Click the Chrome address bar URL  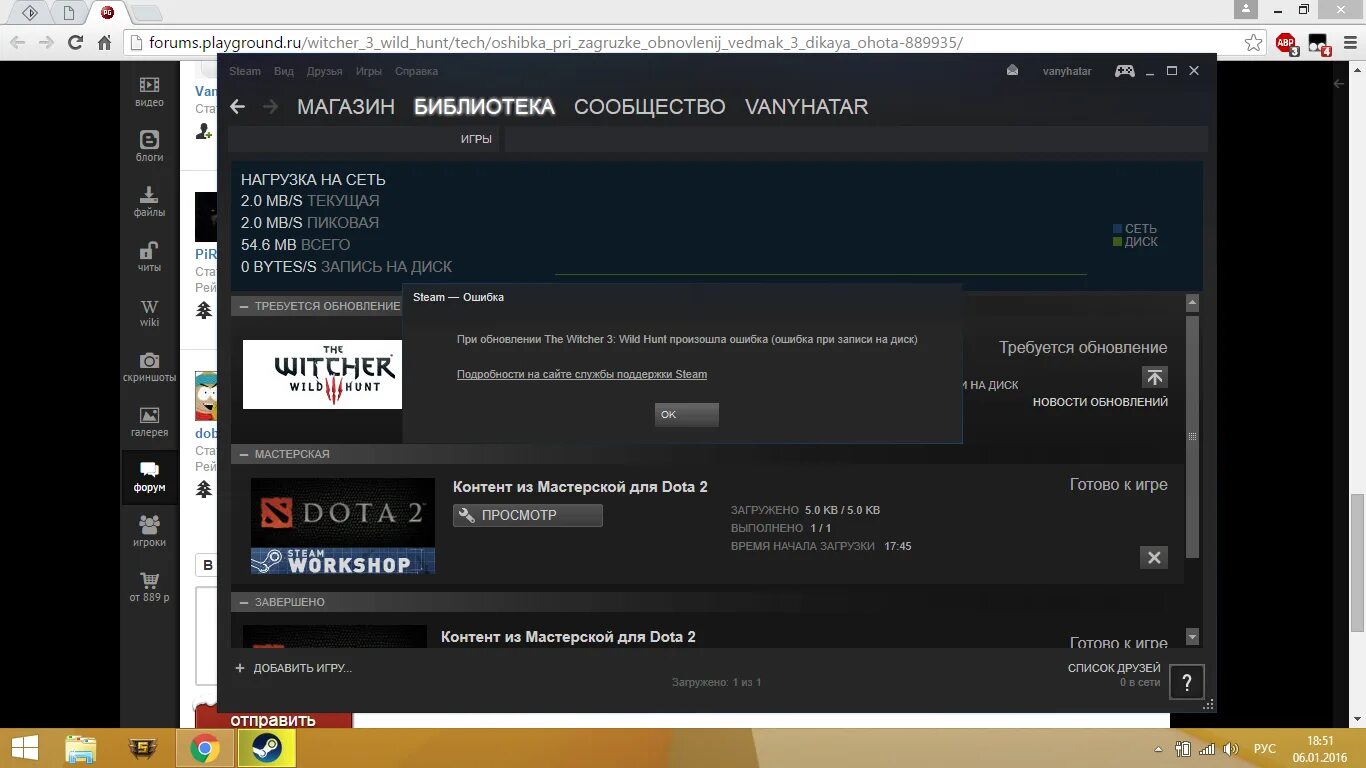(555, 42)
